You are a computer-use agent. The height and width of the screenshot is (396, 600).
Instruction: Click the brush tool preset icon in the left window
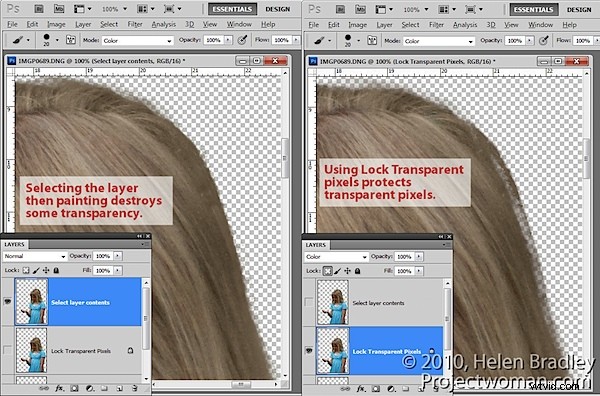(18, 40)
